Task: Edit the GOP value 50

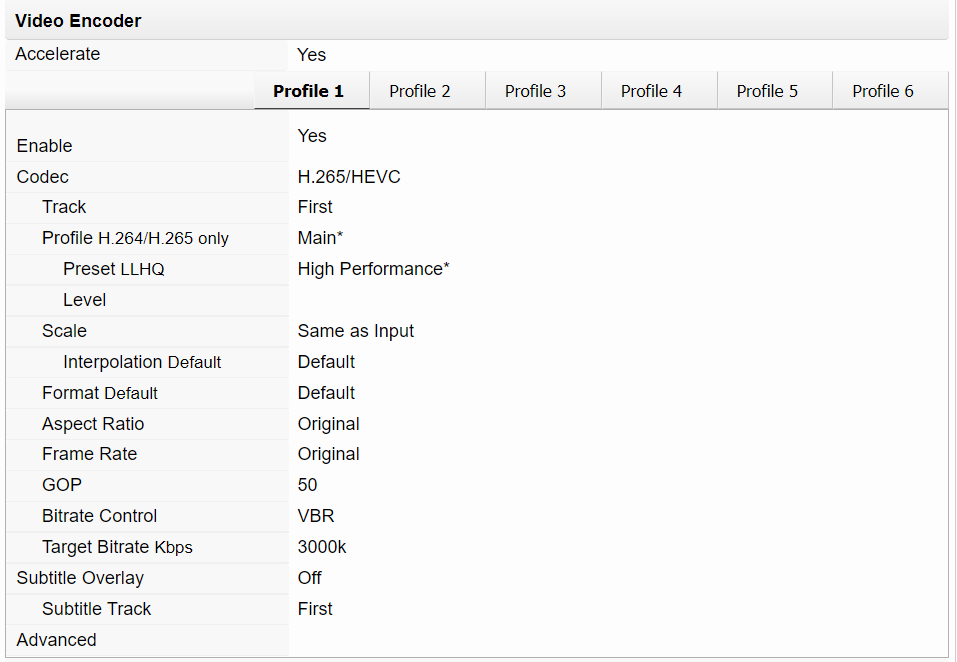Action: [307, 485]
